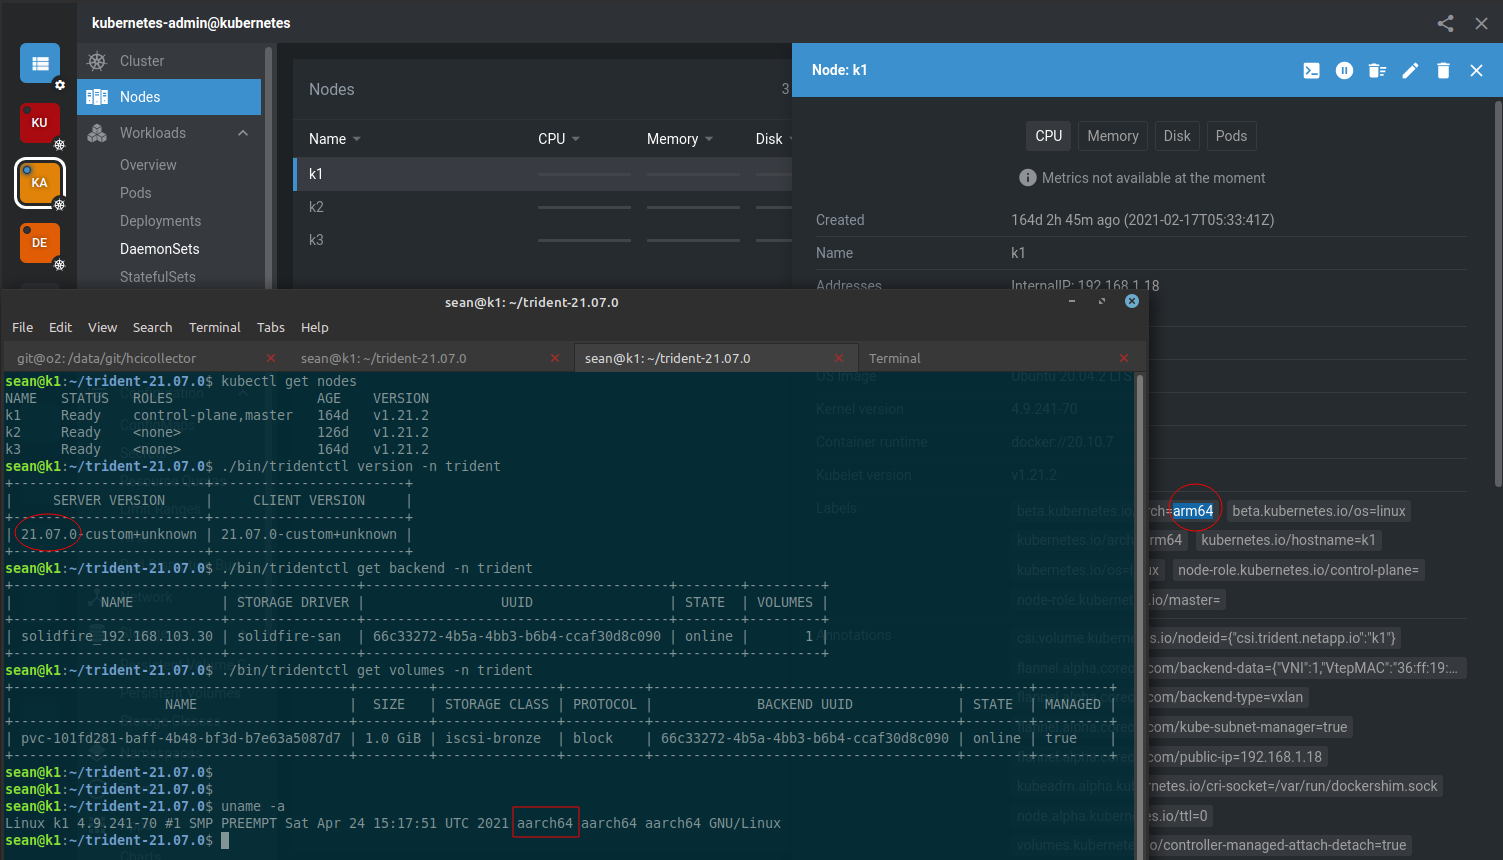Click label node-role.kubernetes.io/control-plane=
Viewport: 1503px width, 860px height.
(1298, 570)
